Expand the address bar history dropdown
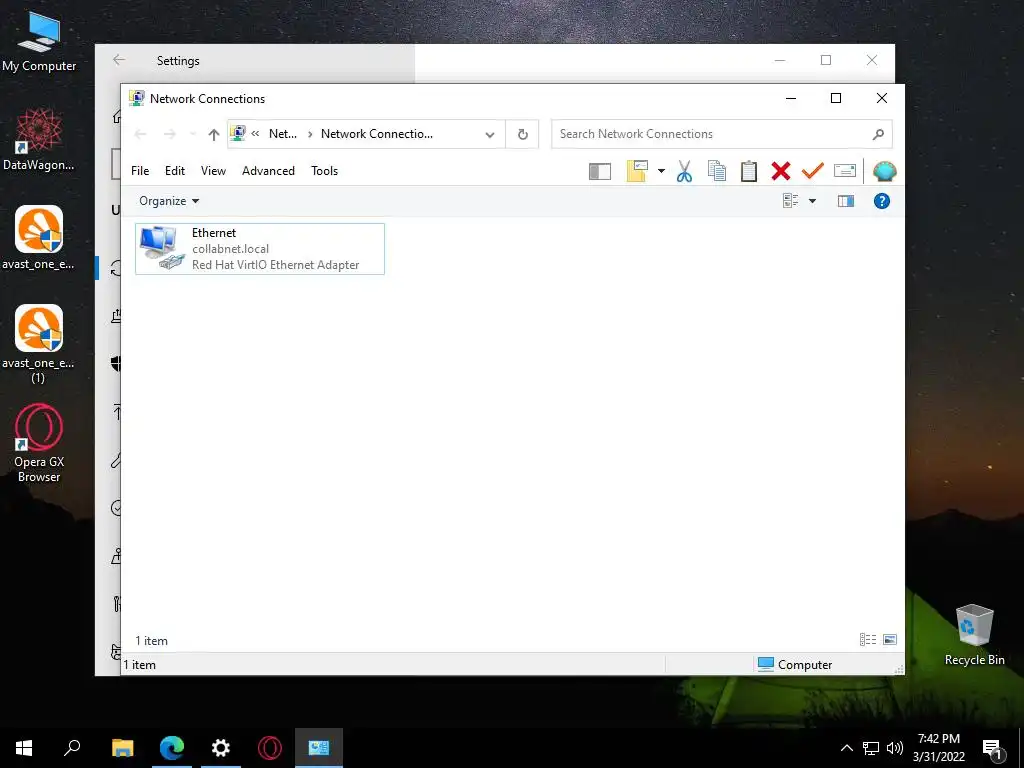This screenshot has width=1024, height=768. [x=490, y=135]
